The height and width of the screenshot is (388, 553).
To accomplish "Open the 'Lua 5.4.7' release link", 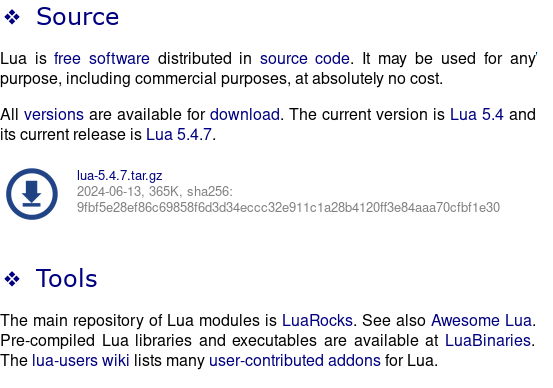I will [x=179, y=134].
